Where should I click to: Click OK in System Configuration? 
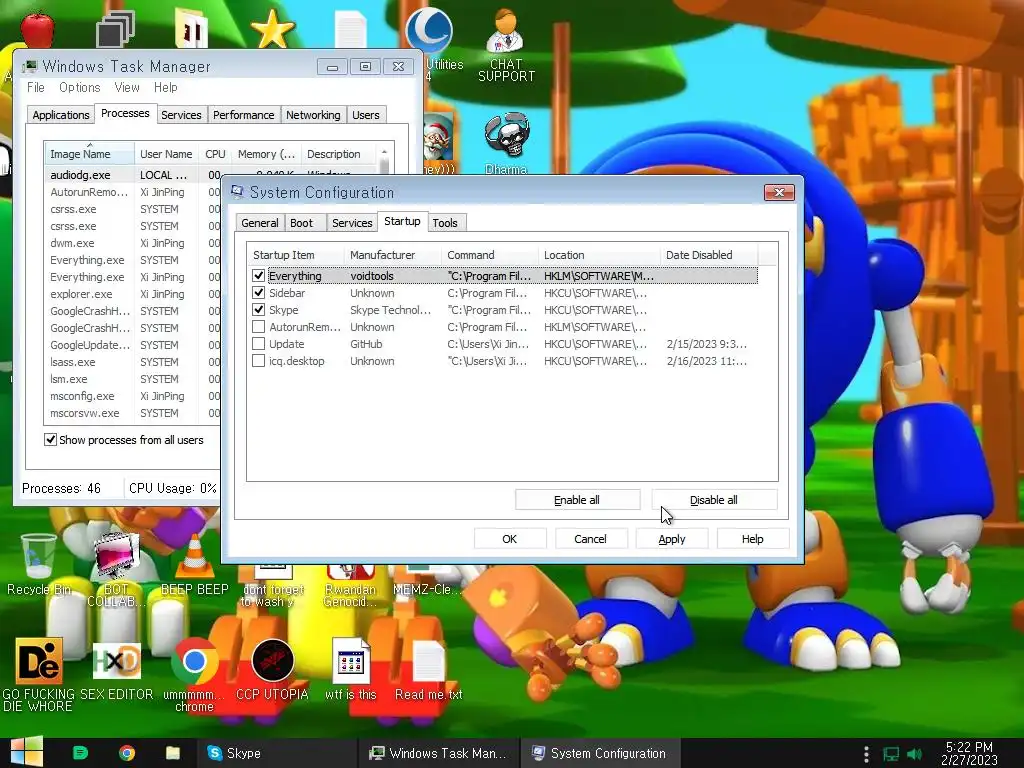point(509,539)
